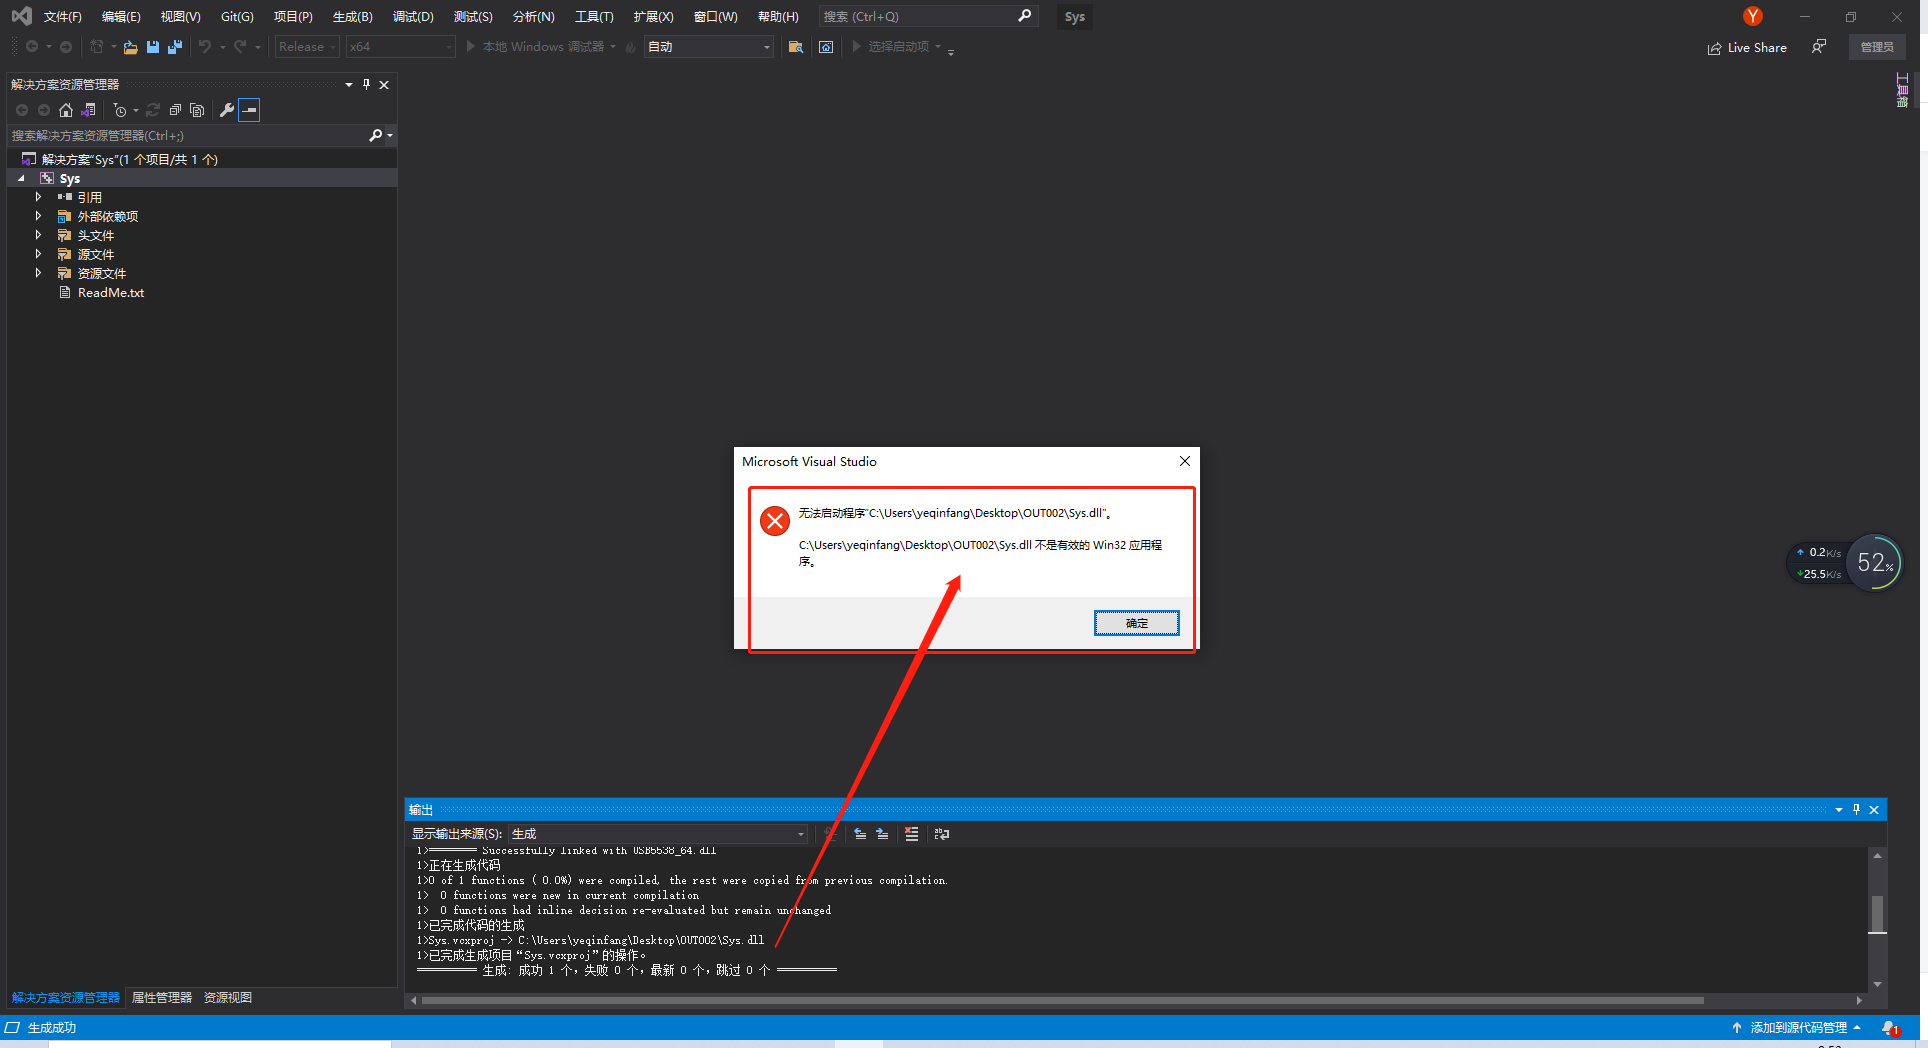Switch to the 属性管理器 tab
The width and height of the screenshot is (1928, 1048).
(161, 997)
